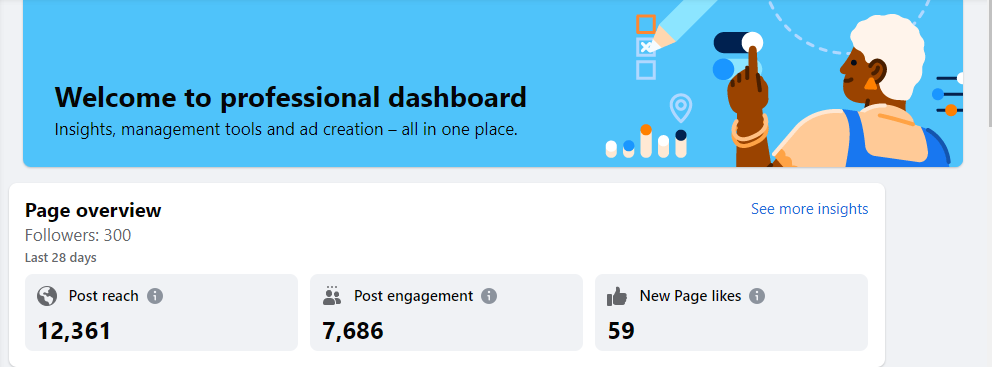Image resolution: width=992 pixels, height=367 pixels.
Task: Click the thumbs-up icon beside New Page likes
Action: tap(617, 295)
